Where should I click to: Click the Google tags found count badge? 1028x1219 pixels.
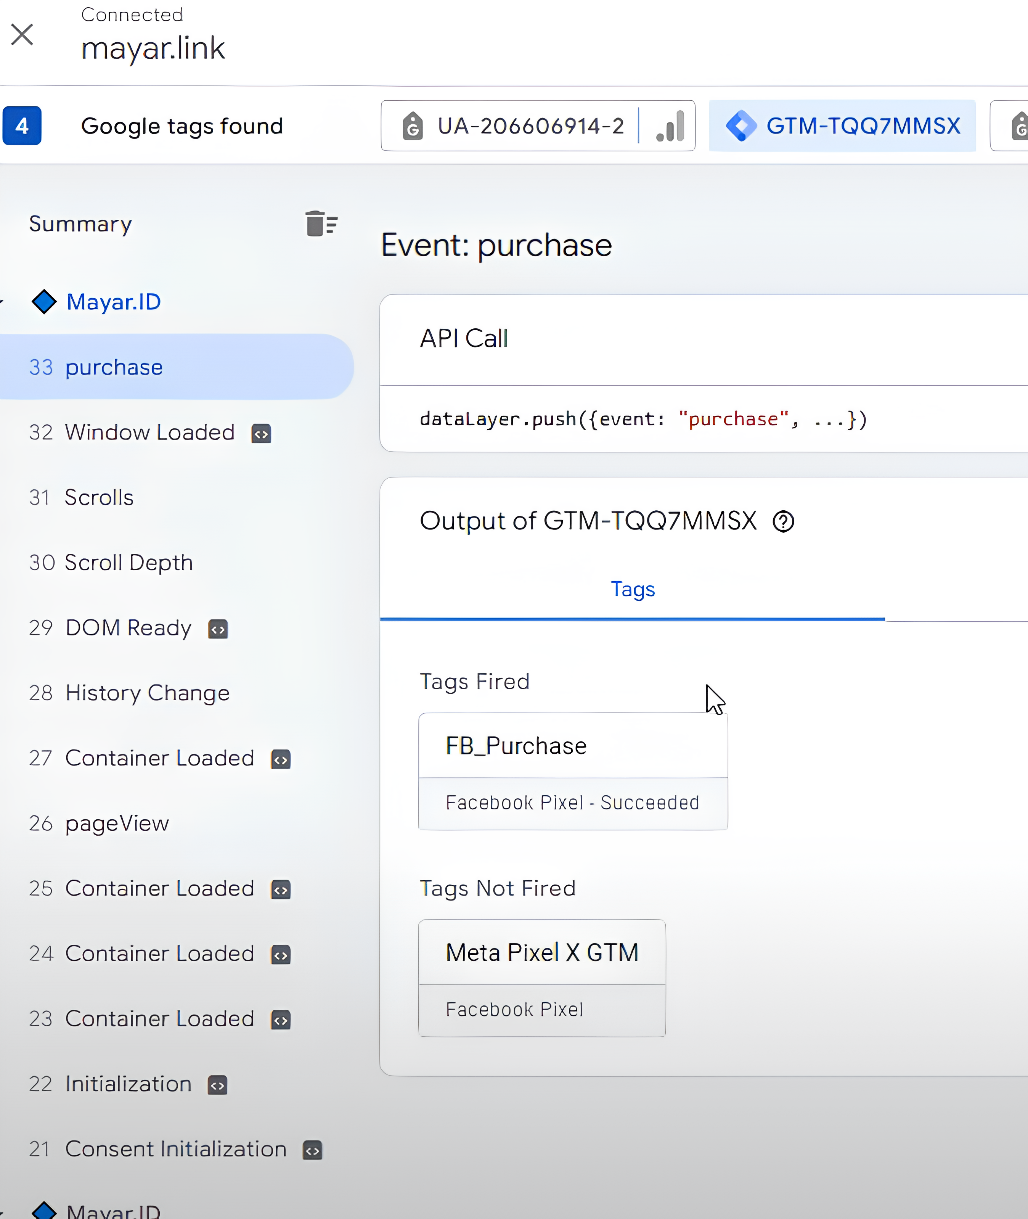point(22,127)
